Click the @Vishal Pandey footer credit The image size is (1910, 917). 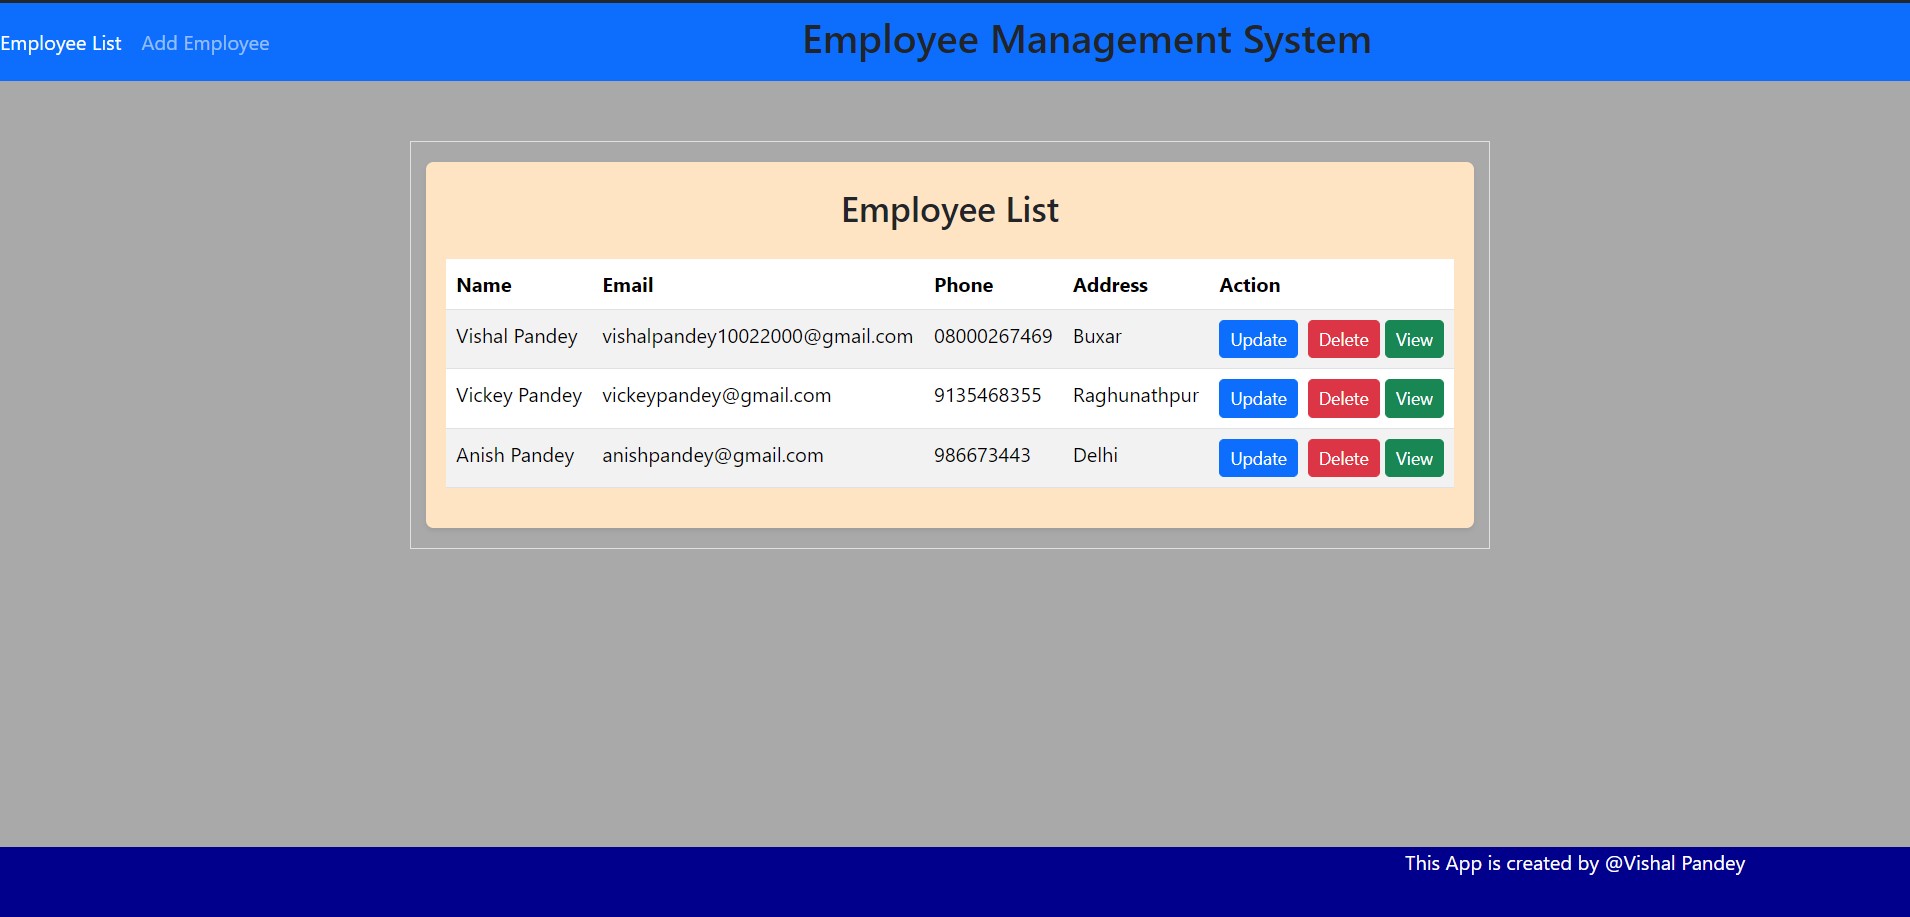click(x=1674, y=863)
